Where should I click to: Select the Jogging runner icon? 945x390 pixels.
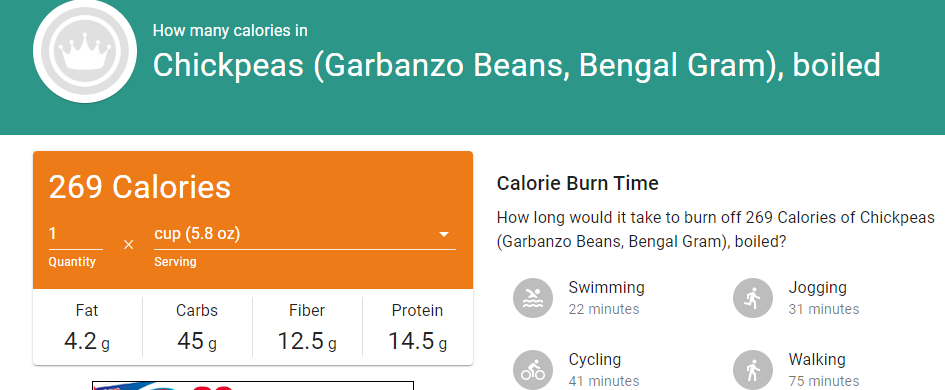click(x=753, y=298)
